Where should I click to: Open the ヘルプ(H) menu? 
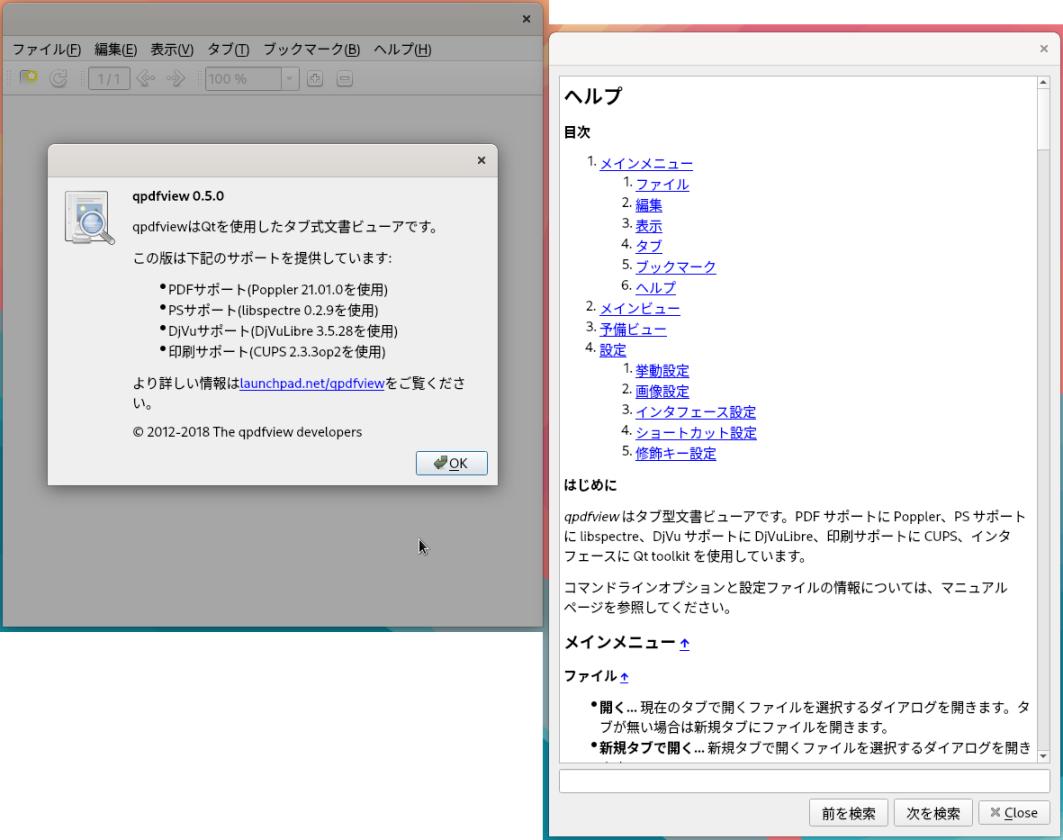[x=402, y=49]
